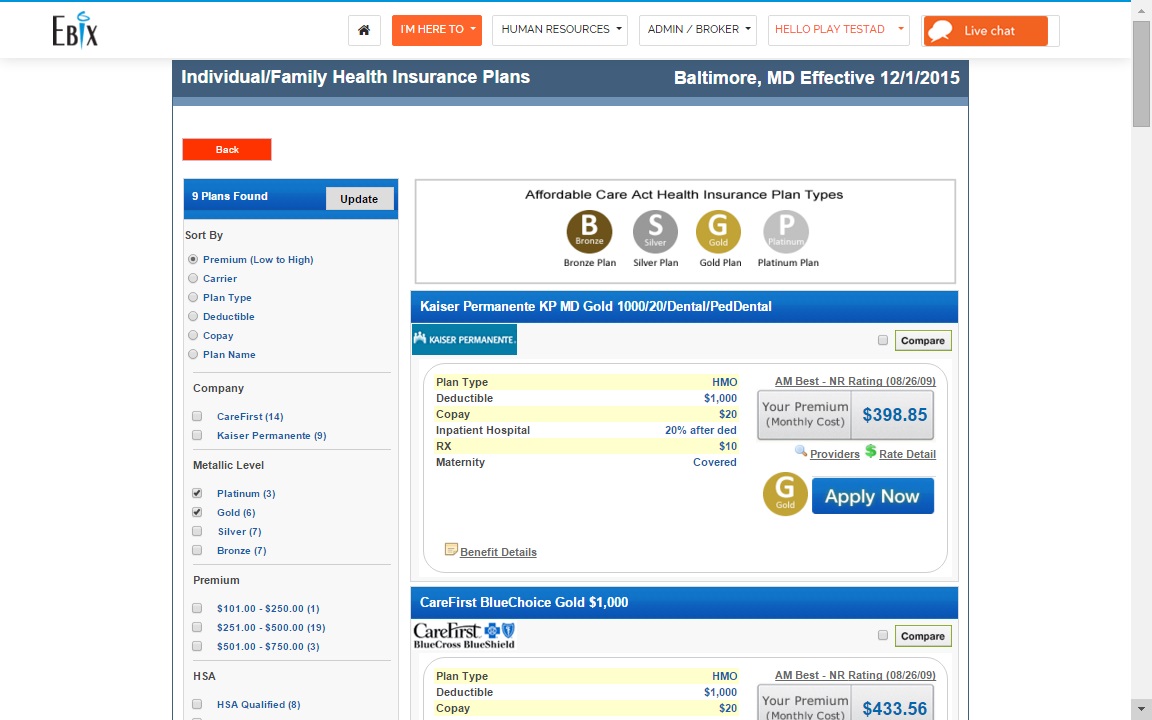Click the CareFirst BlueChoice Gold $1,000 title

coord(524,602)
